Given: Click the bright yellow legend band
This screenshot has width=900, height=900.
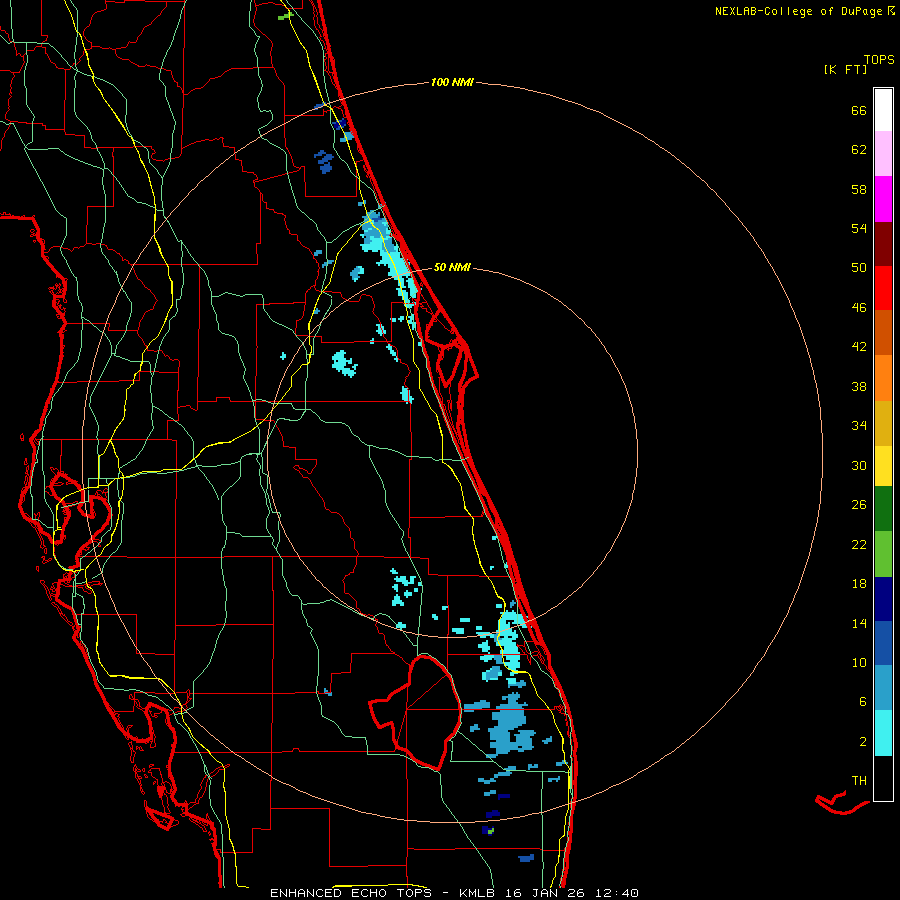Looking at the screenshot, I should pyautogui.click(x=883, y=466).
